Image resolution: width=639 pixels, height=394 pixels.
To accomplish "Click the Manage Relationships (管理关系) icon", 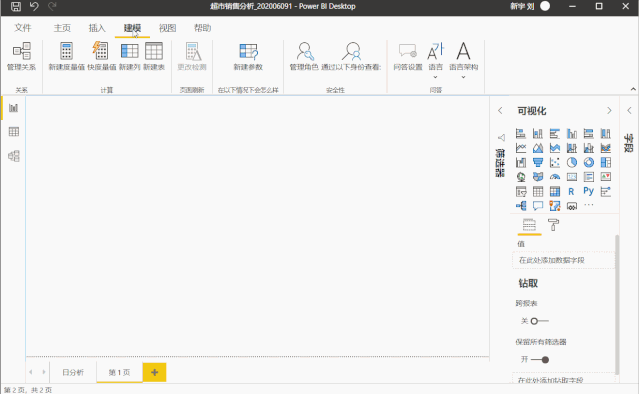I will pyautogui.click(x=22, y=51).
